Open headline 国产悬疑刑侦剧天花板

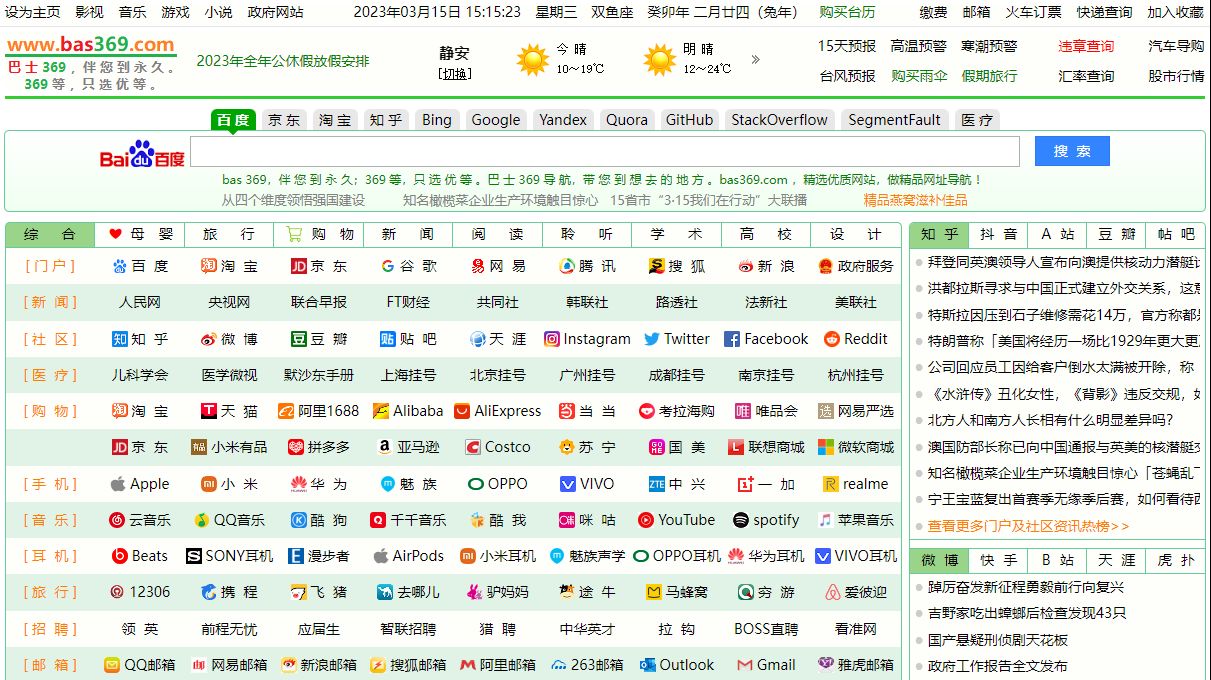tap(998, 640)
